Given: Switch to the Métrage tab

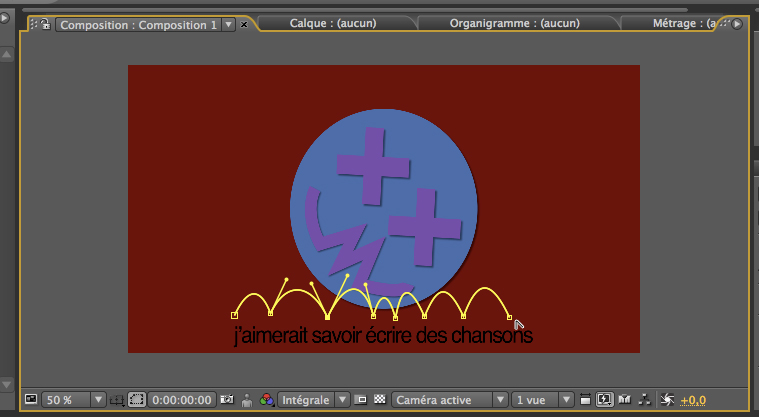Looking at the screenshot, I should click(x=683, y=23).
